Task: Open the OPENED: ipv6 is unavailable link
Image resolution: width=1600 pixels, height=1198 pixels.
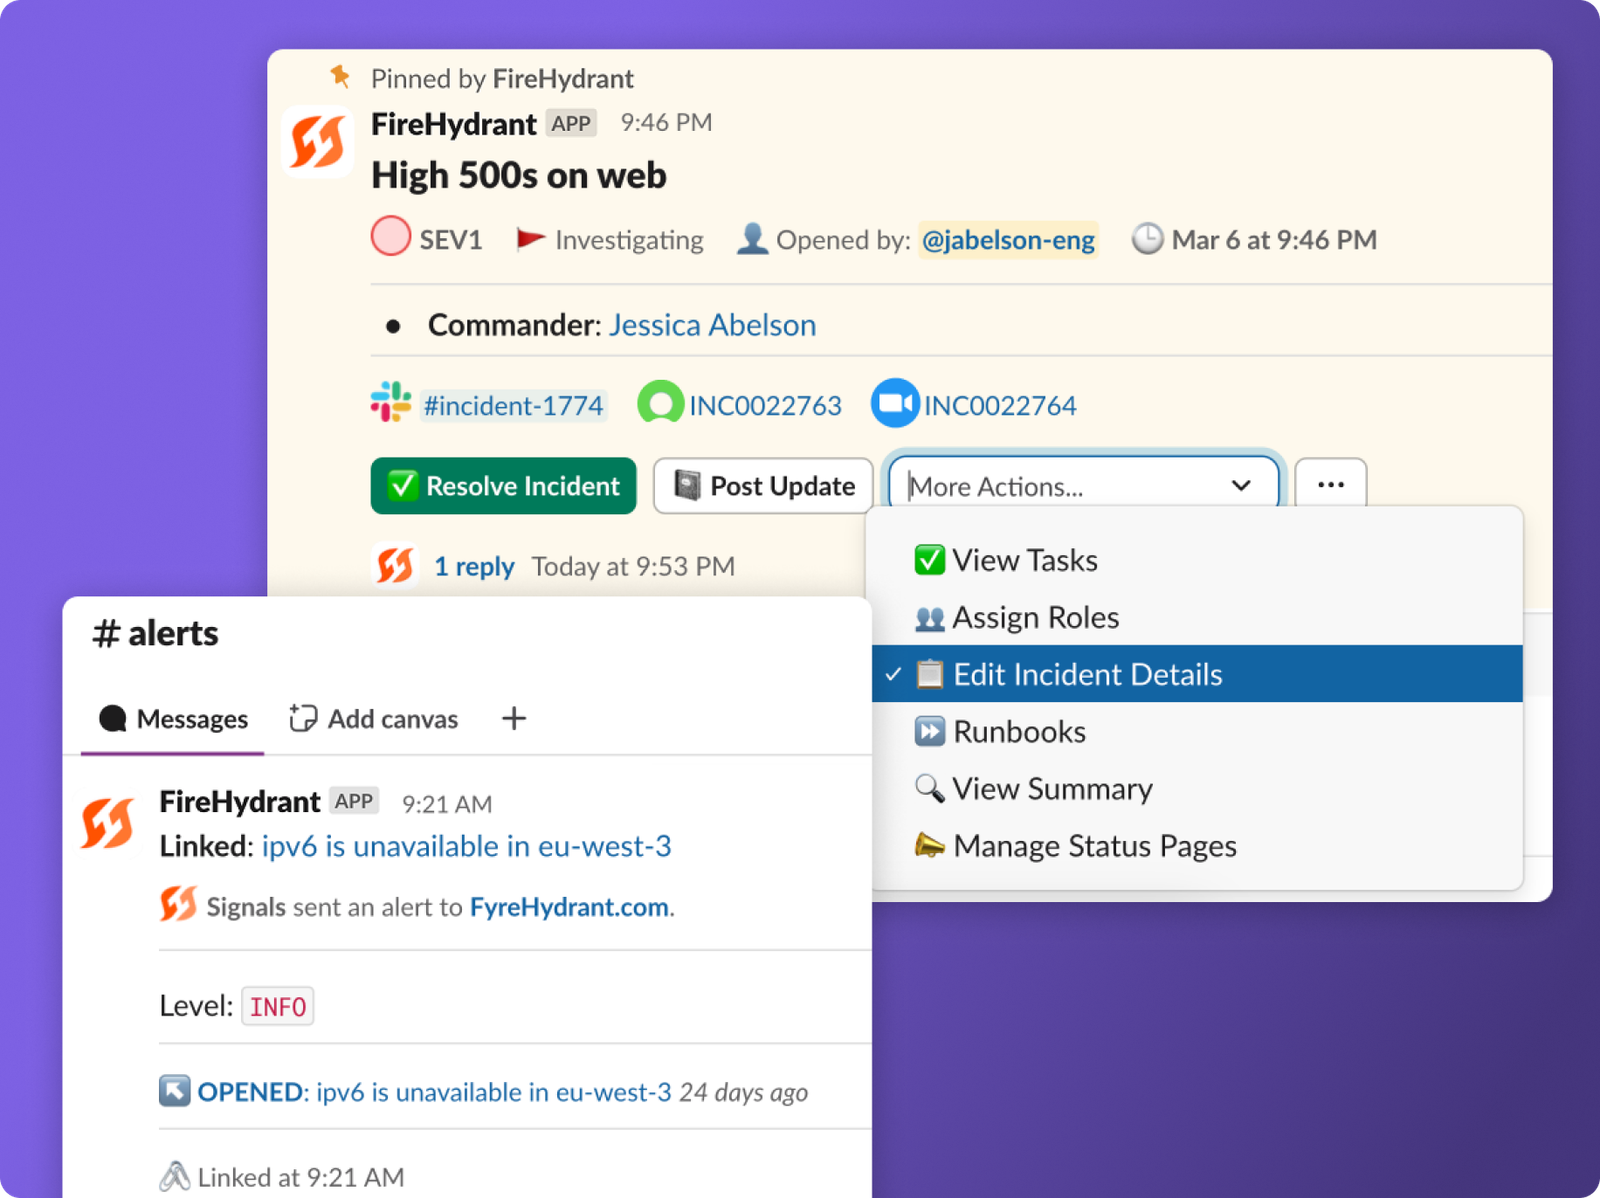Action: (x=434, y=1092)
